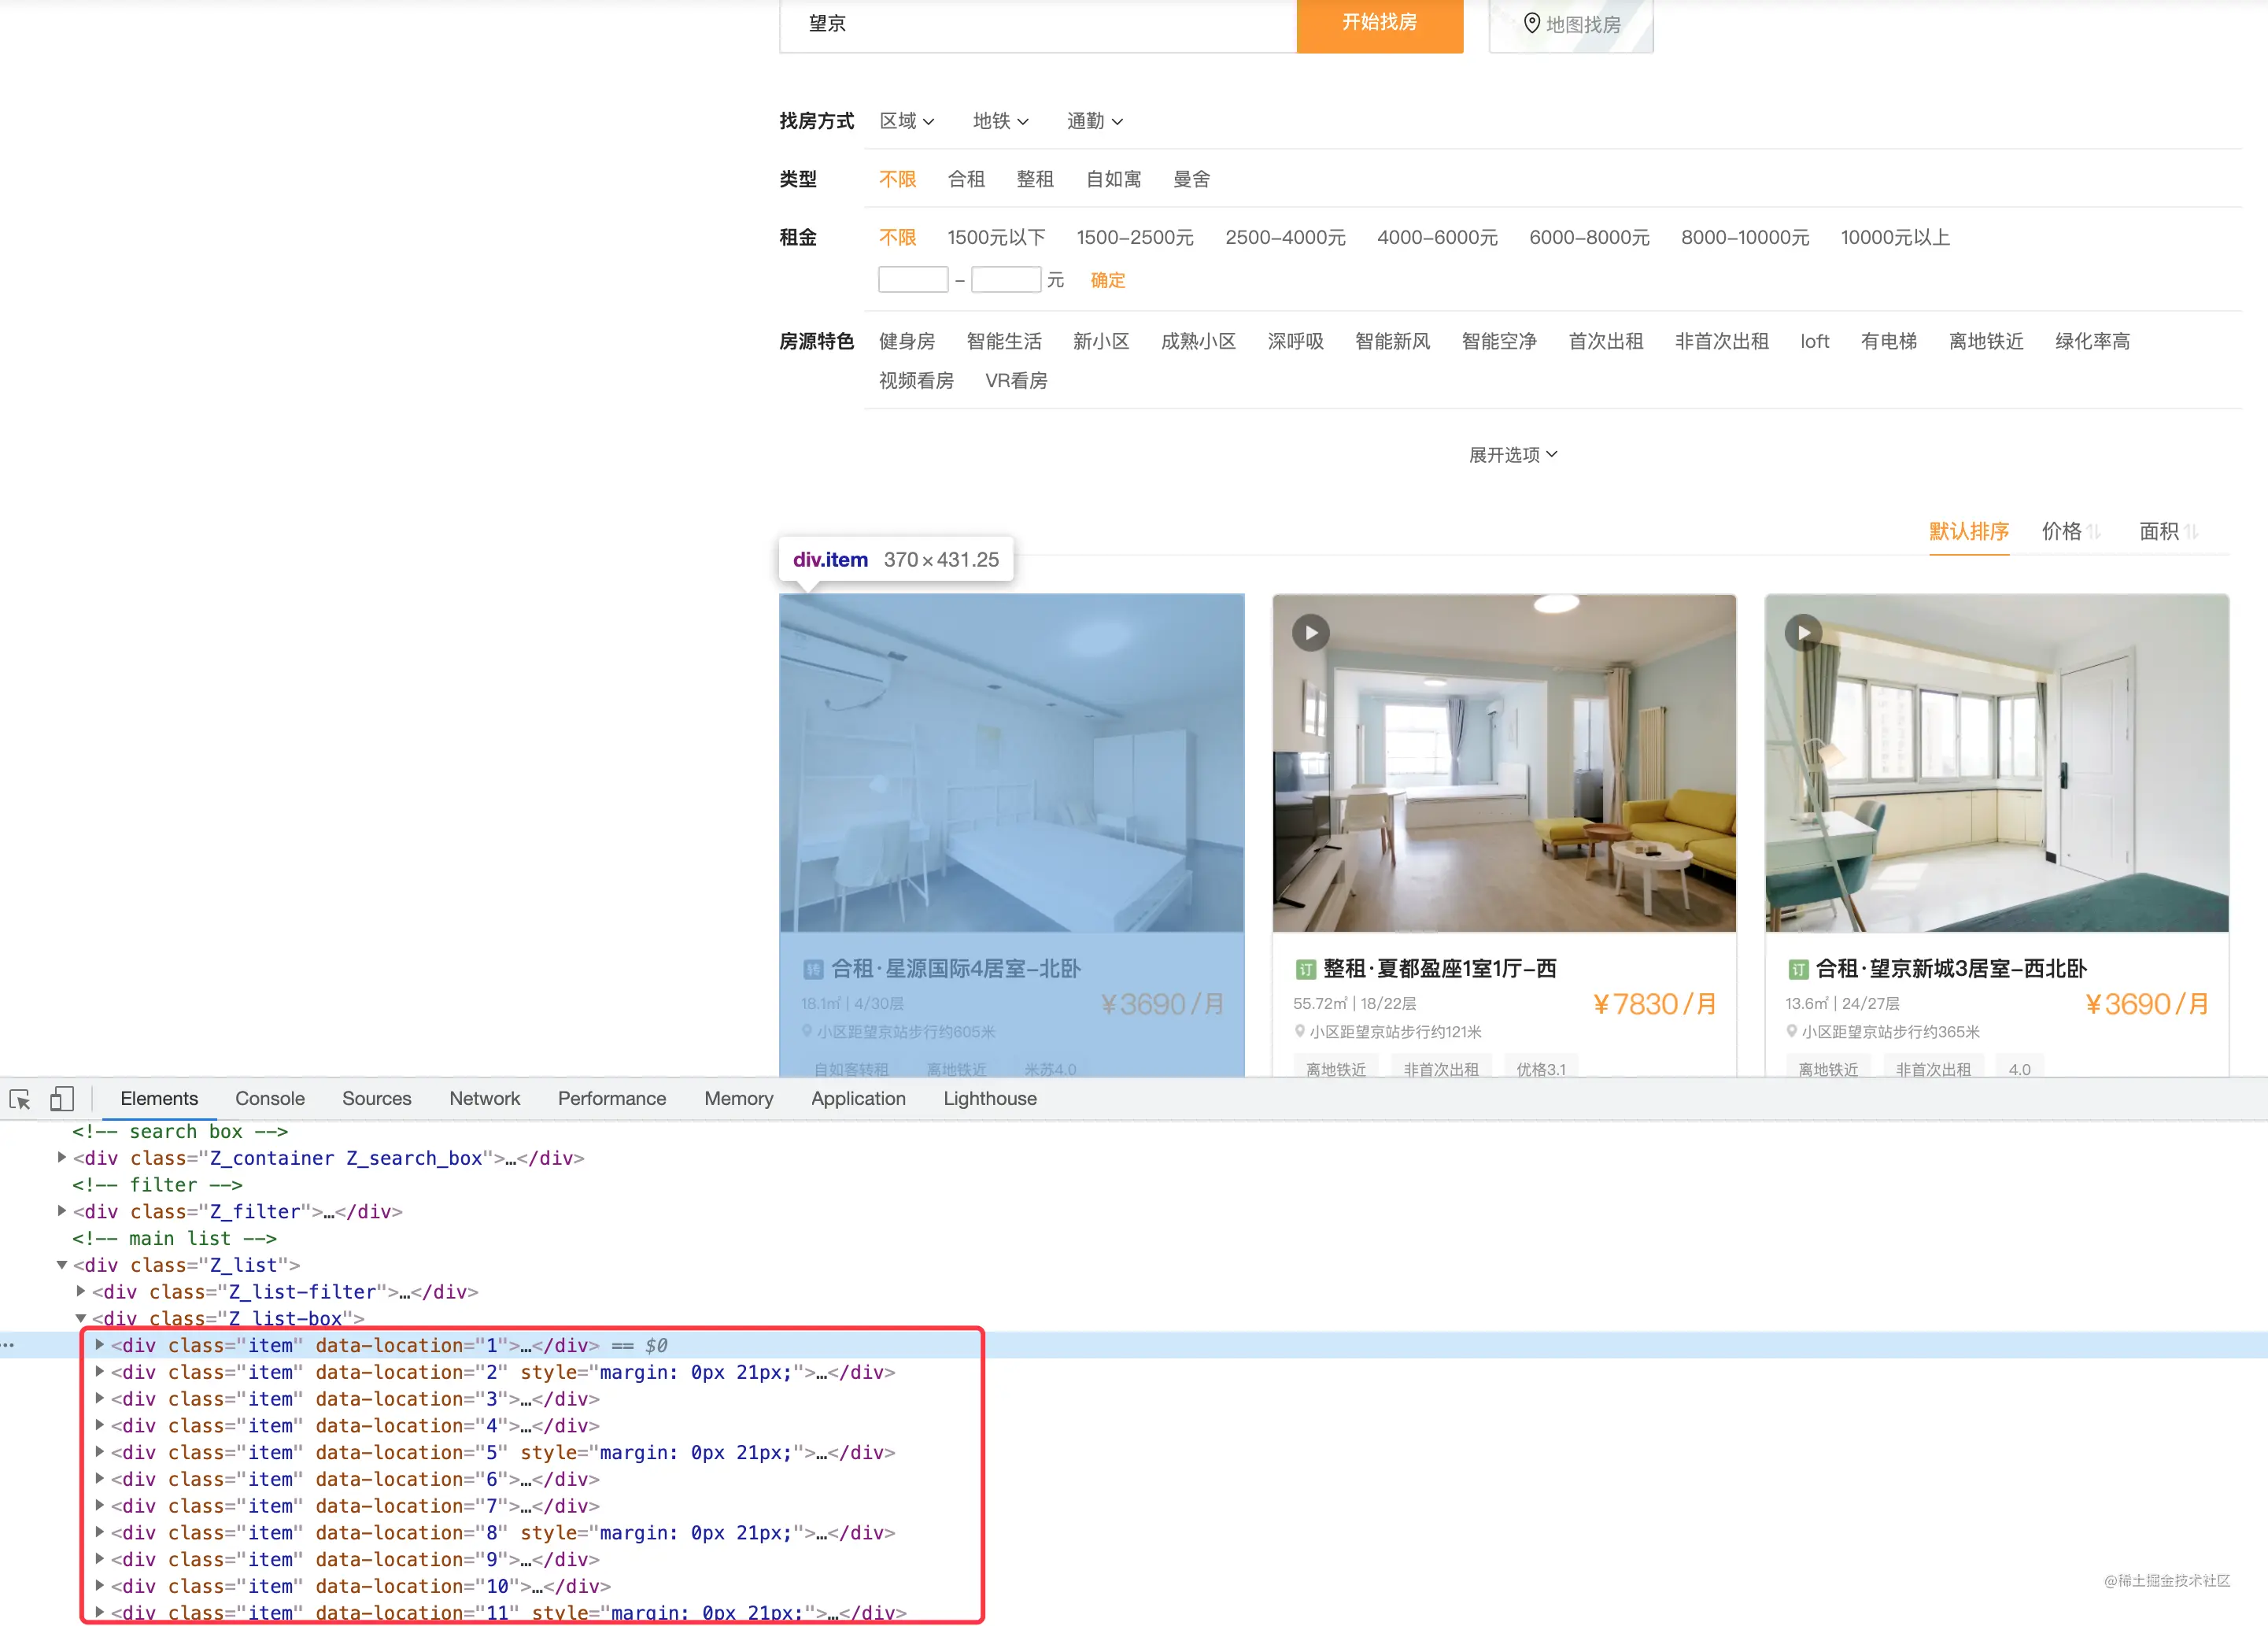Expand the Z_filter div node
Image resolution: width=2268 pixels, height=1626 pixels.
point(62,1211)
